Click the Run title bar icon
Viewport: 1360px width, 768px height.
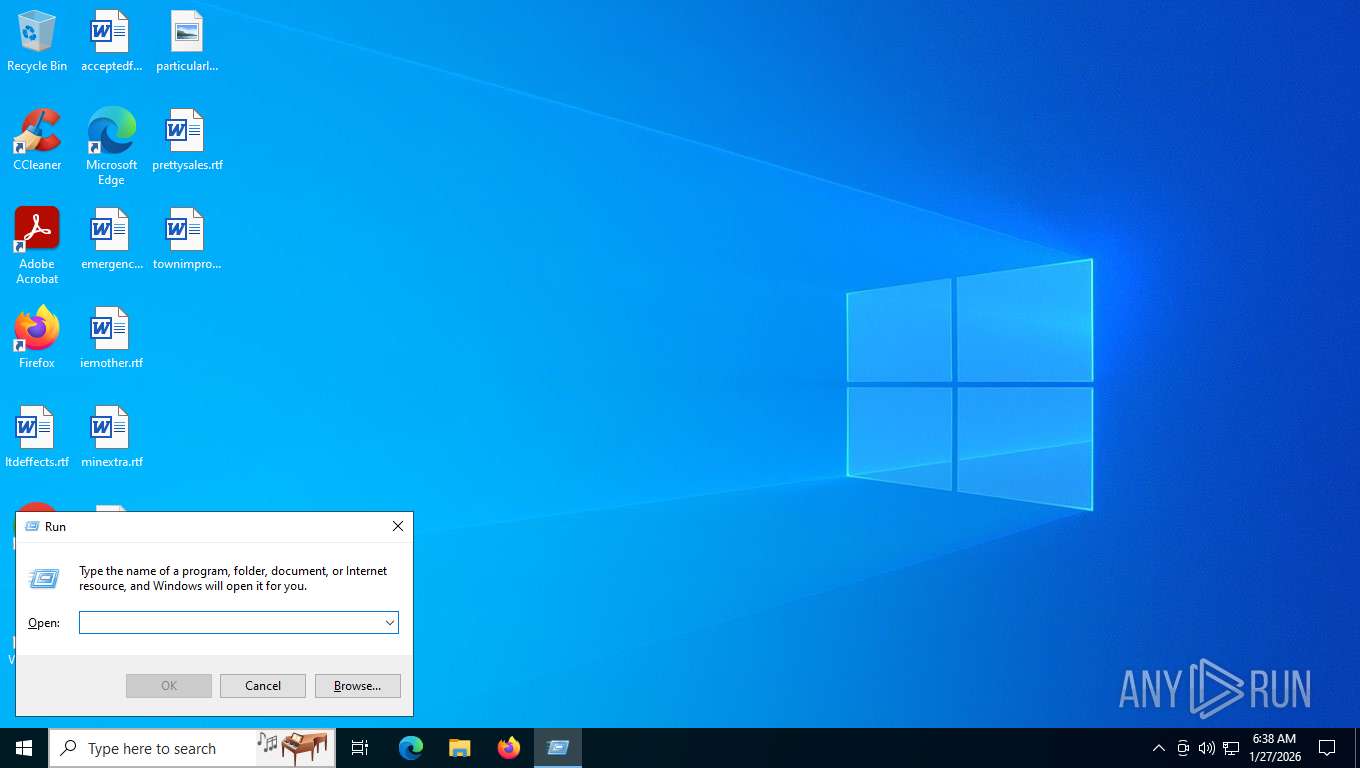(x=32, y=526)
